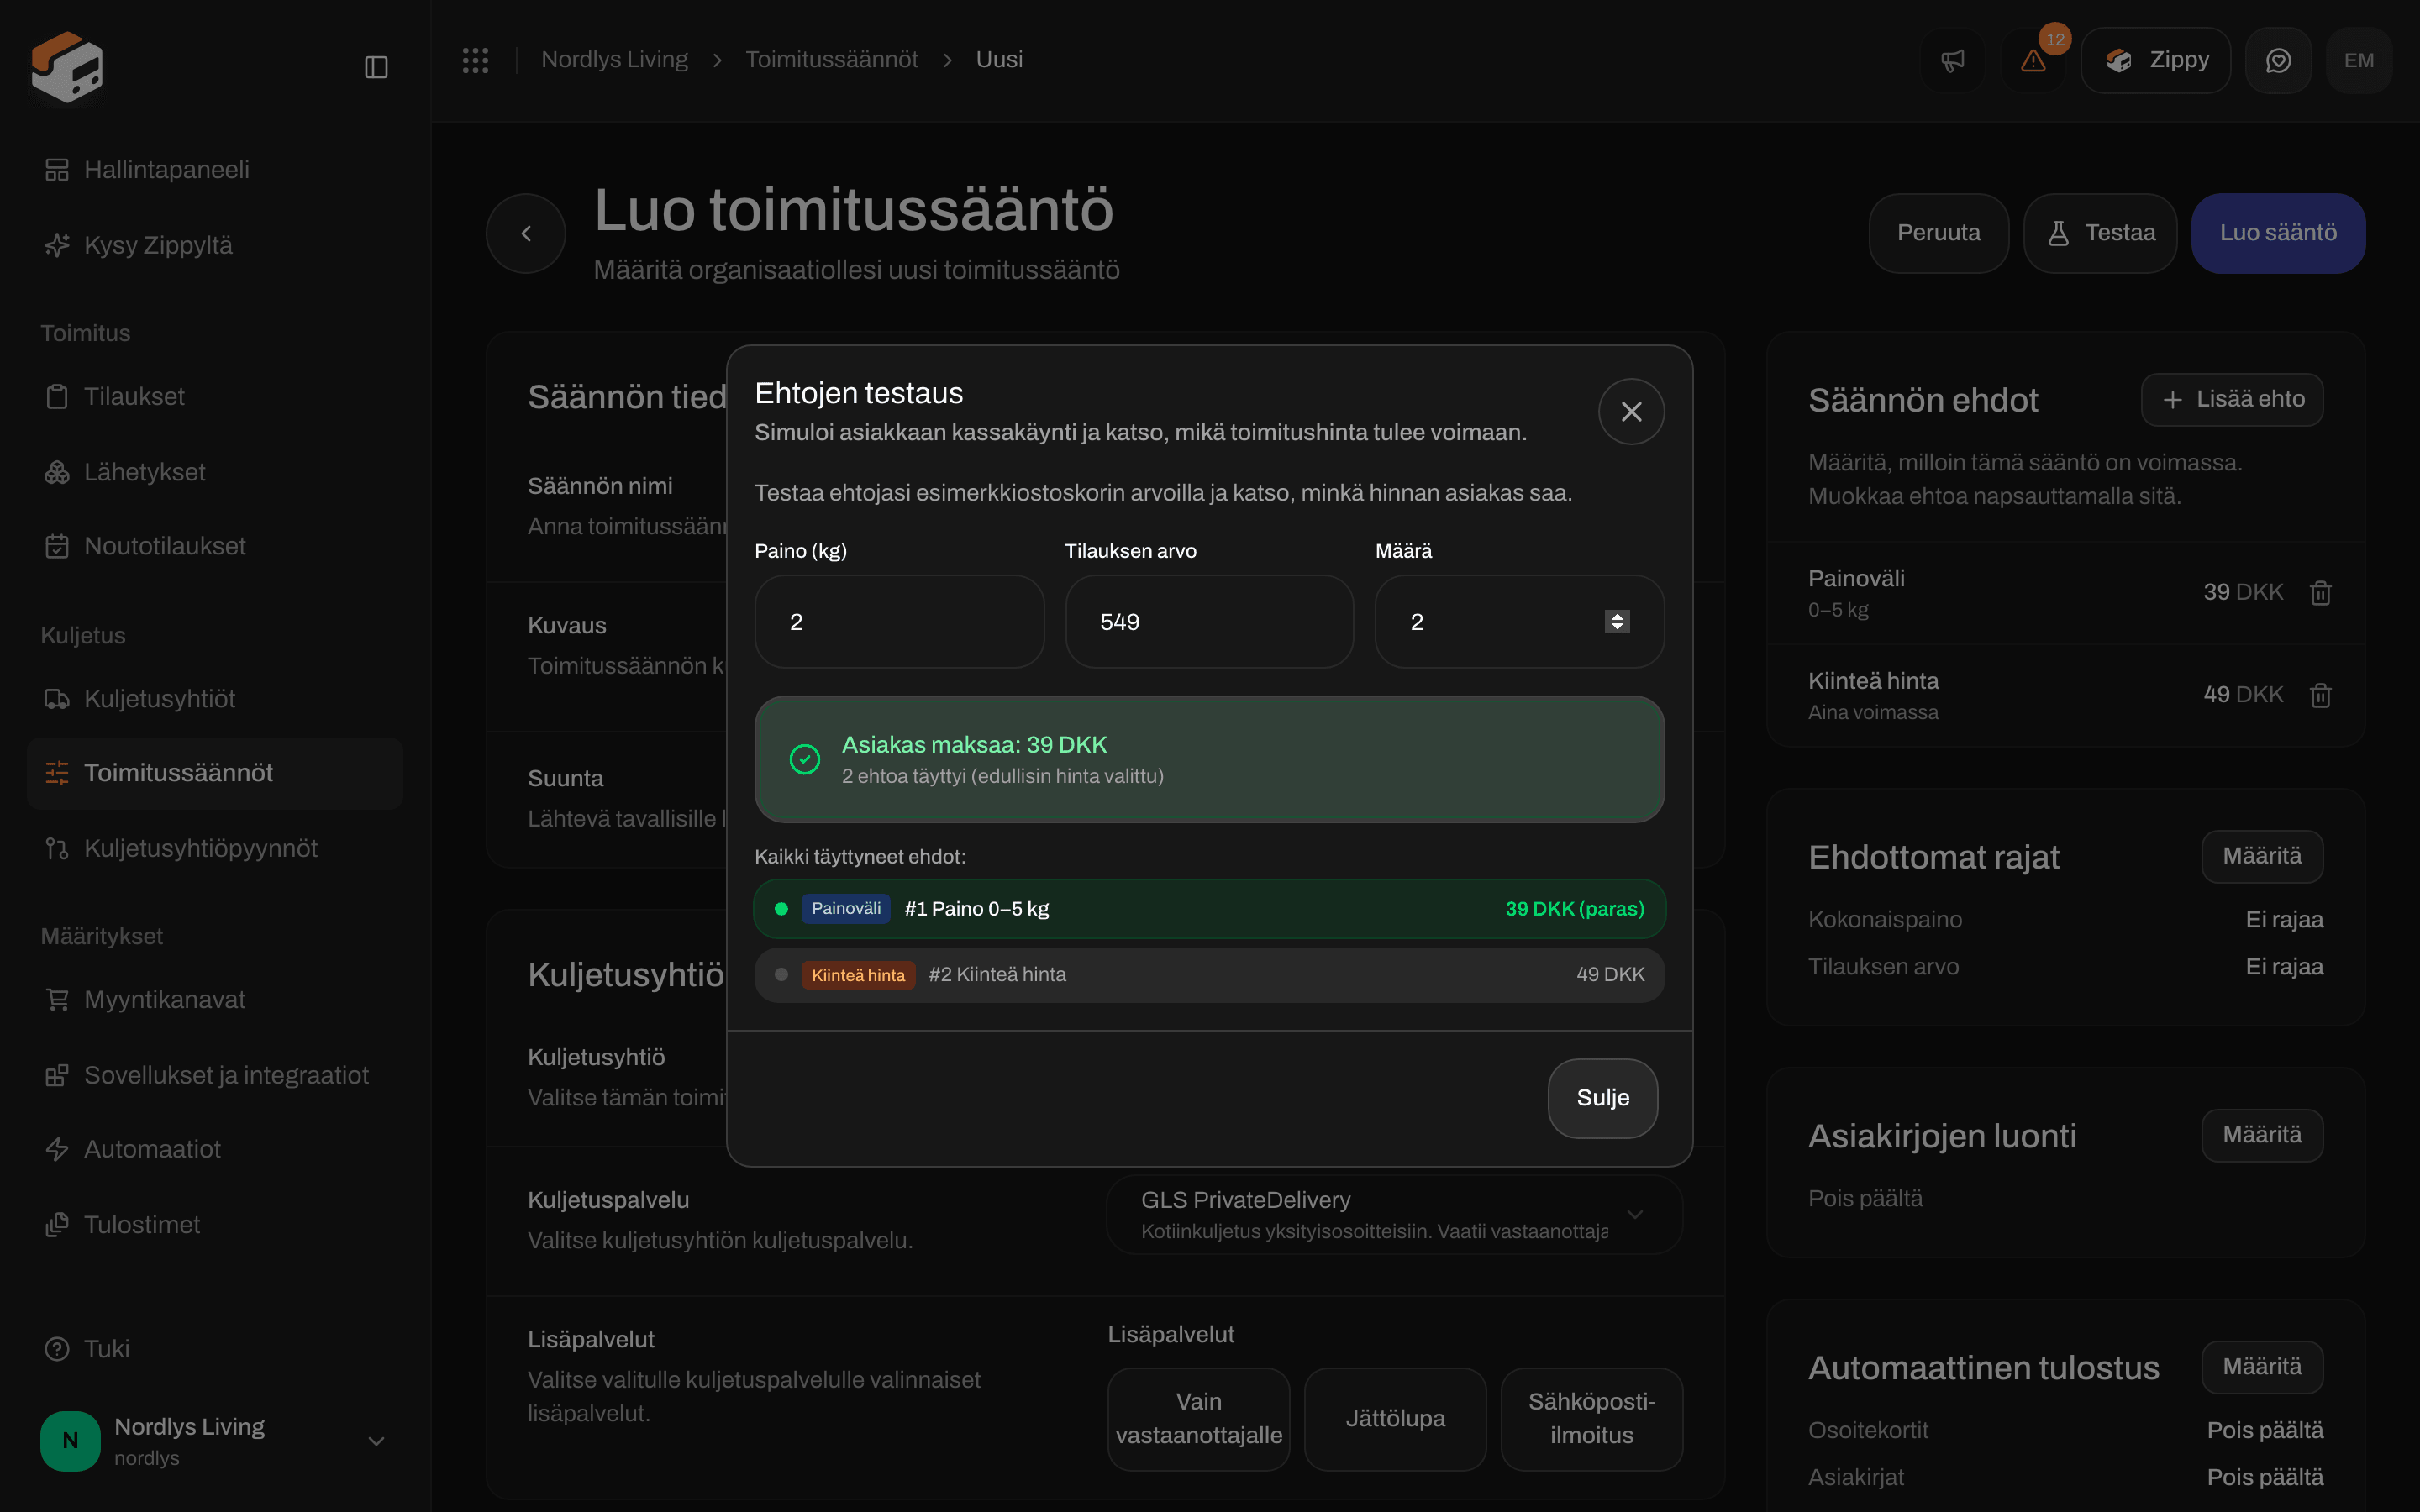
Task: Click the Zippy assistant button
Action: click(2156, 60)
